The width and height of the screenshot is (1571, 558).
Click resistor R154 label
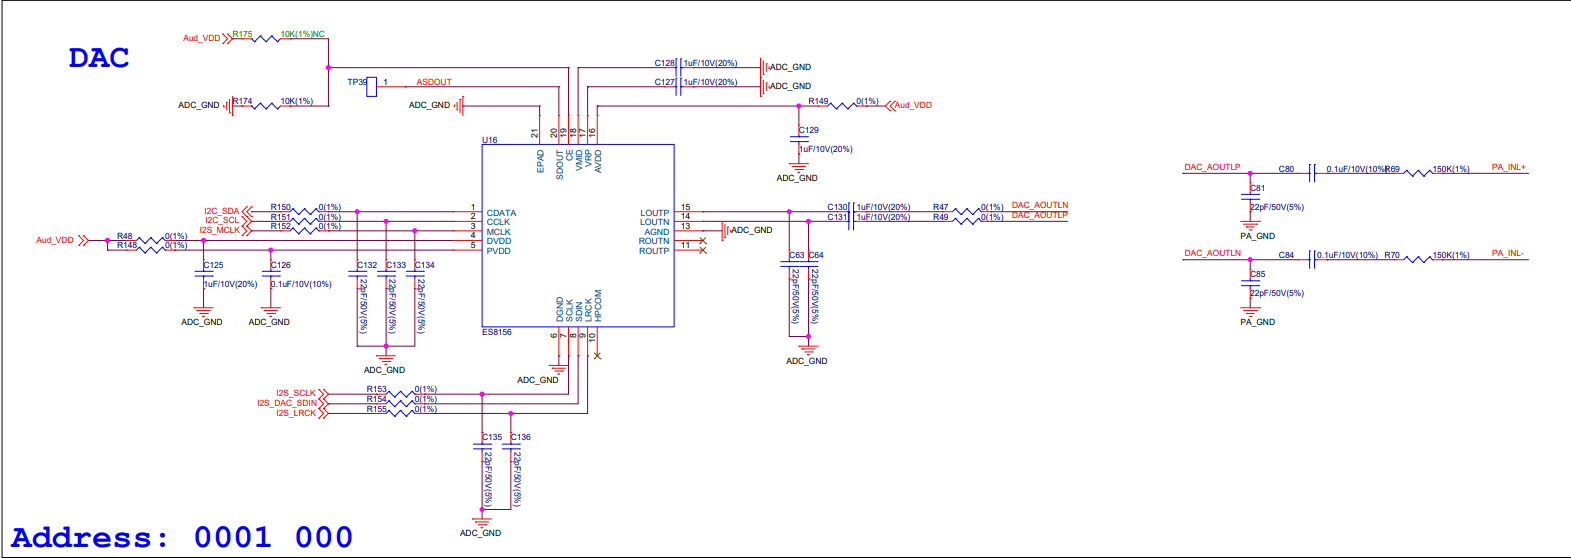point(376,399)
